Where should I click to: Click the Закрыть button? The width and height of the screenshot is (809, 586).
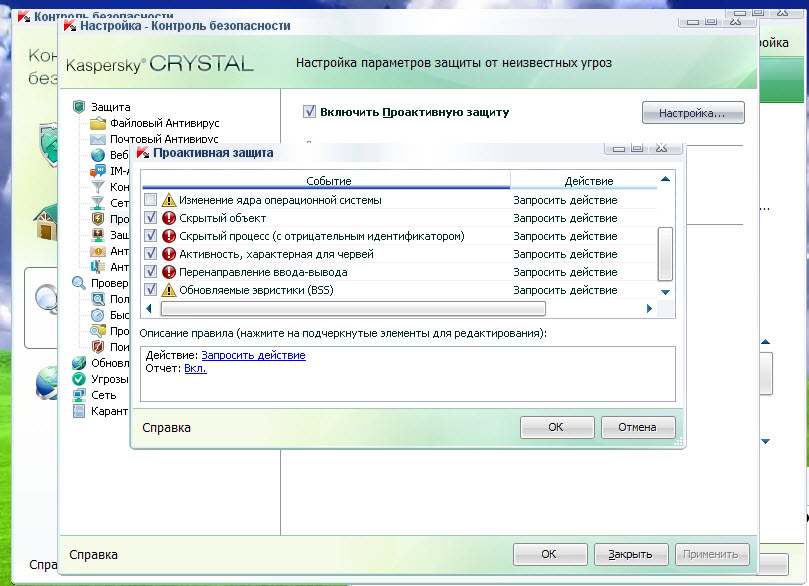(x=631, y=554)
